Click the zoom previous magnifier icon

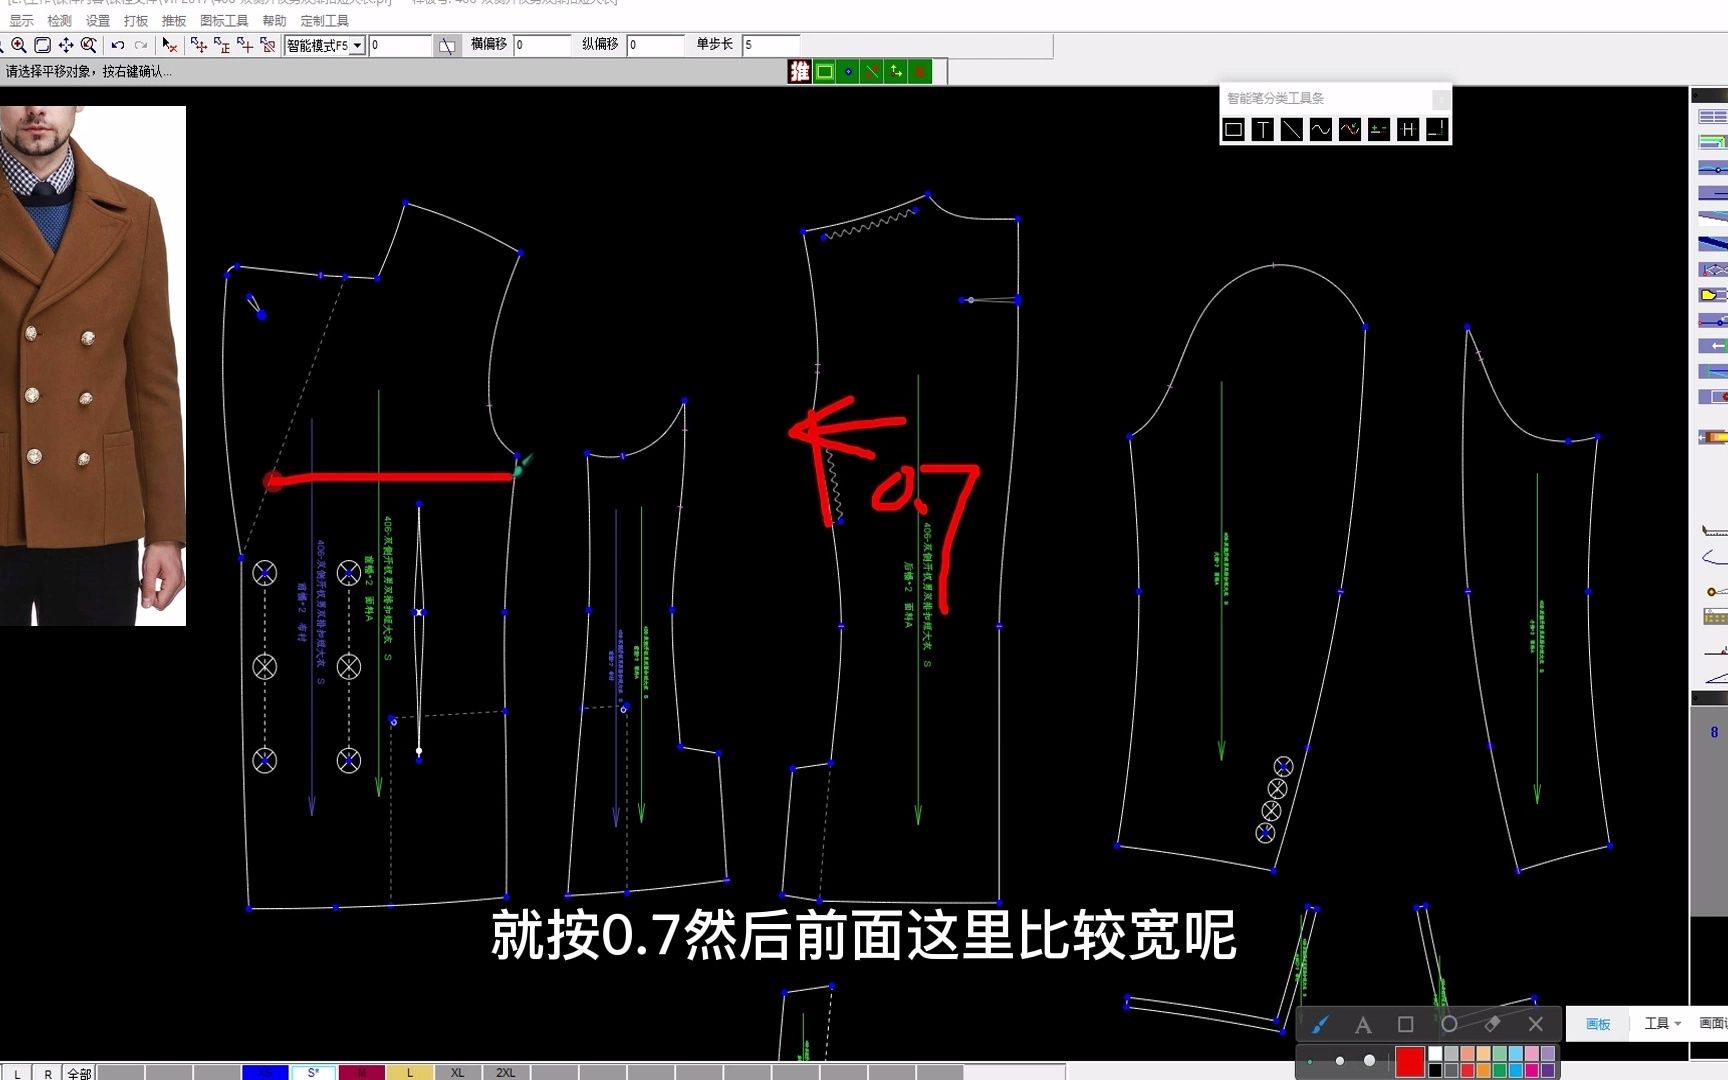[x=89, y=45]
